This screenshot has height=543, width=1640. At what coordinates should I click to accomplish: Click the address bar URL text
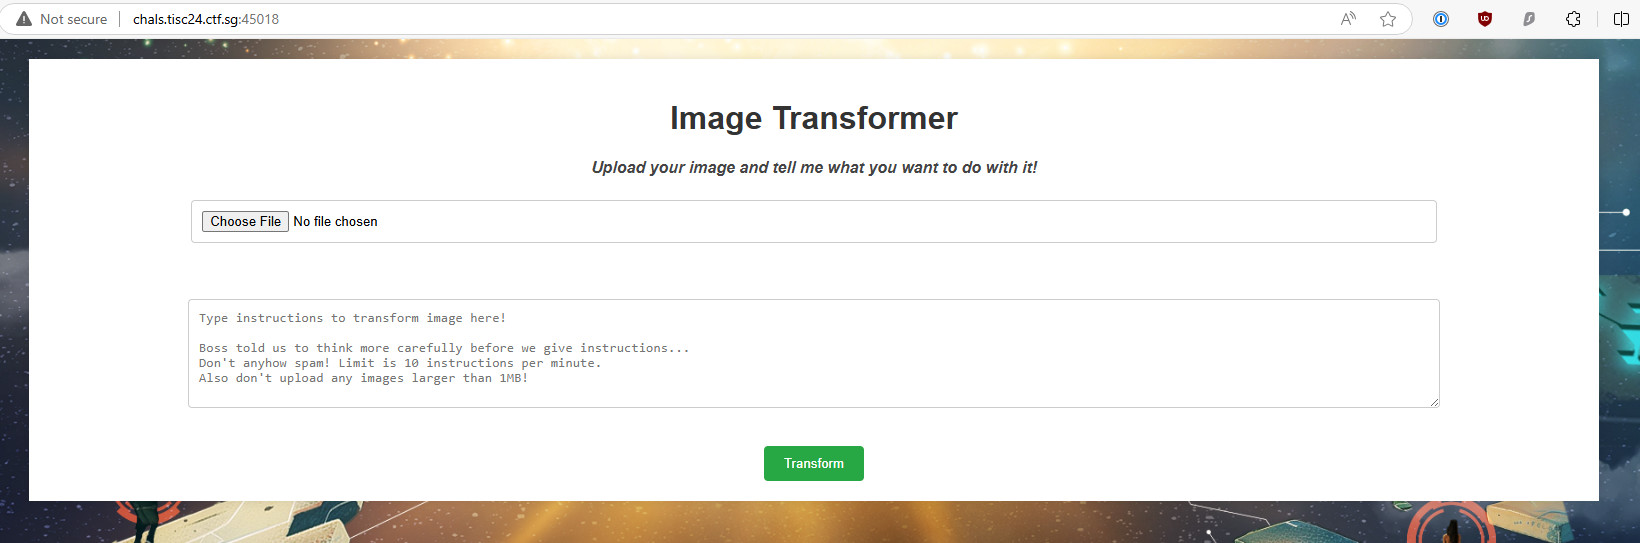(x=206, y=19)
